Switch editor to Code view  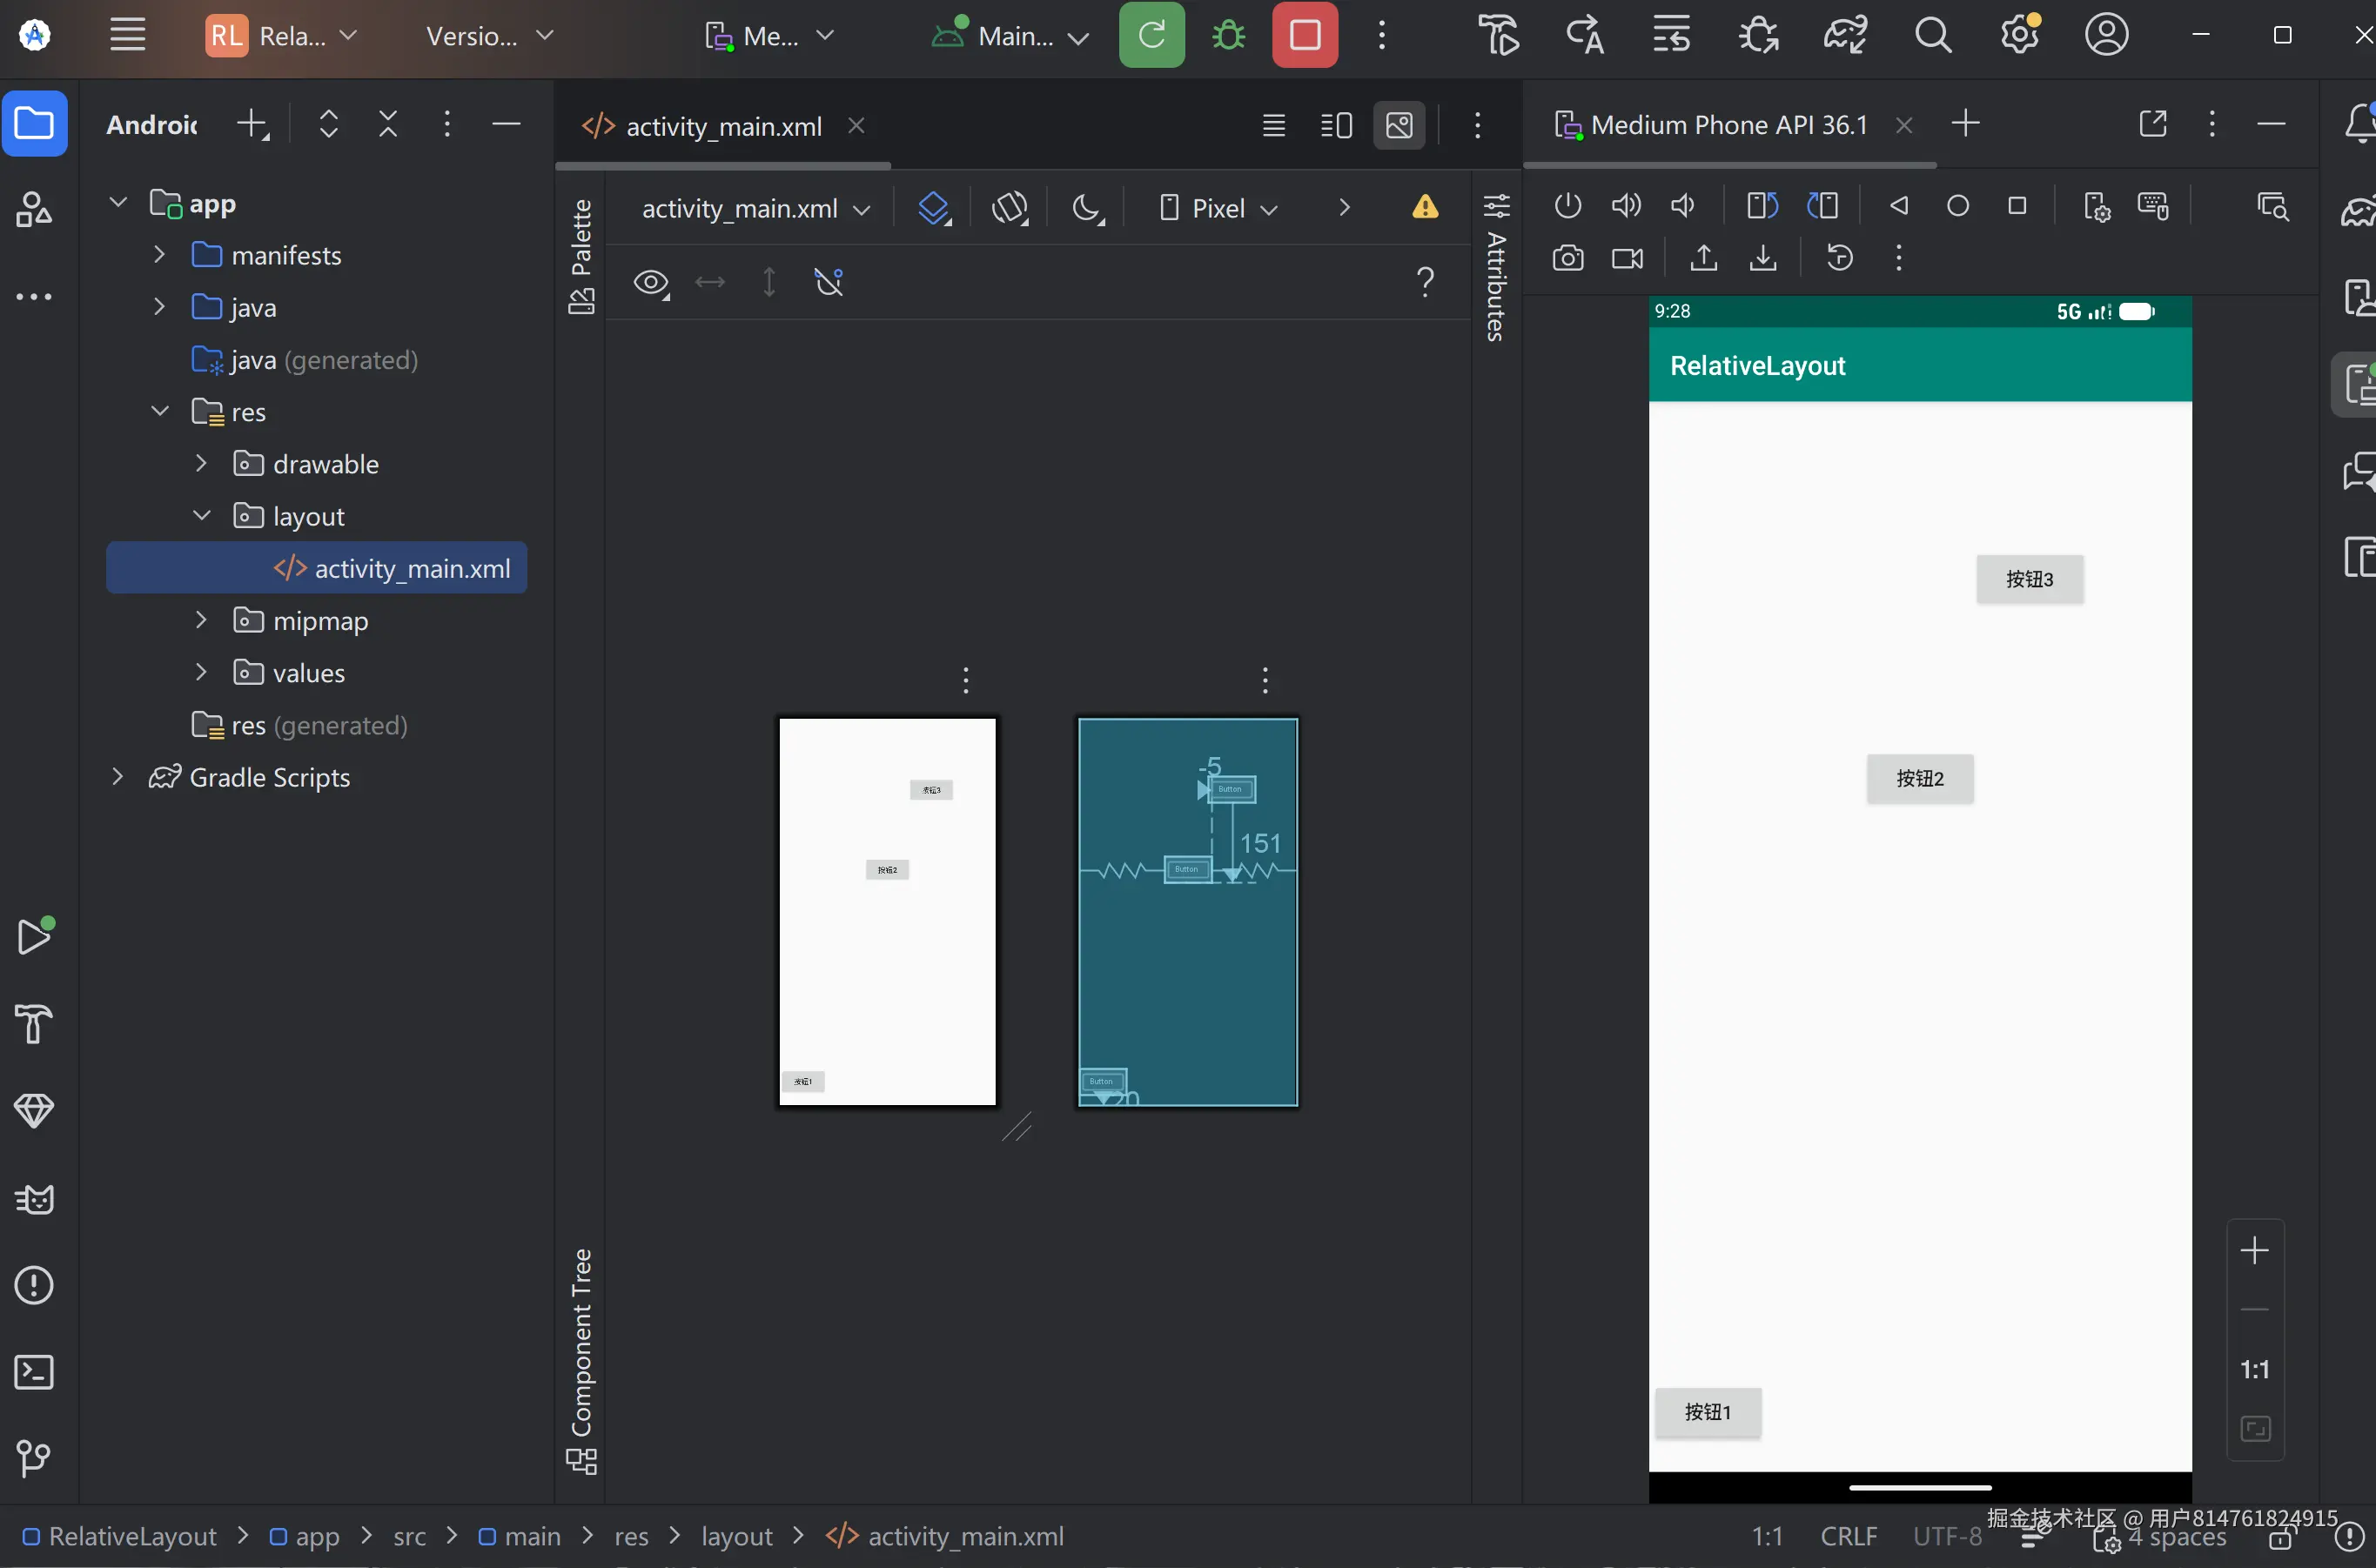point(1273,125)
